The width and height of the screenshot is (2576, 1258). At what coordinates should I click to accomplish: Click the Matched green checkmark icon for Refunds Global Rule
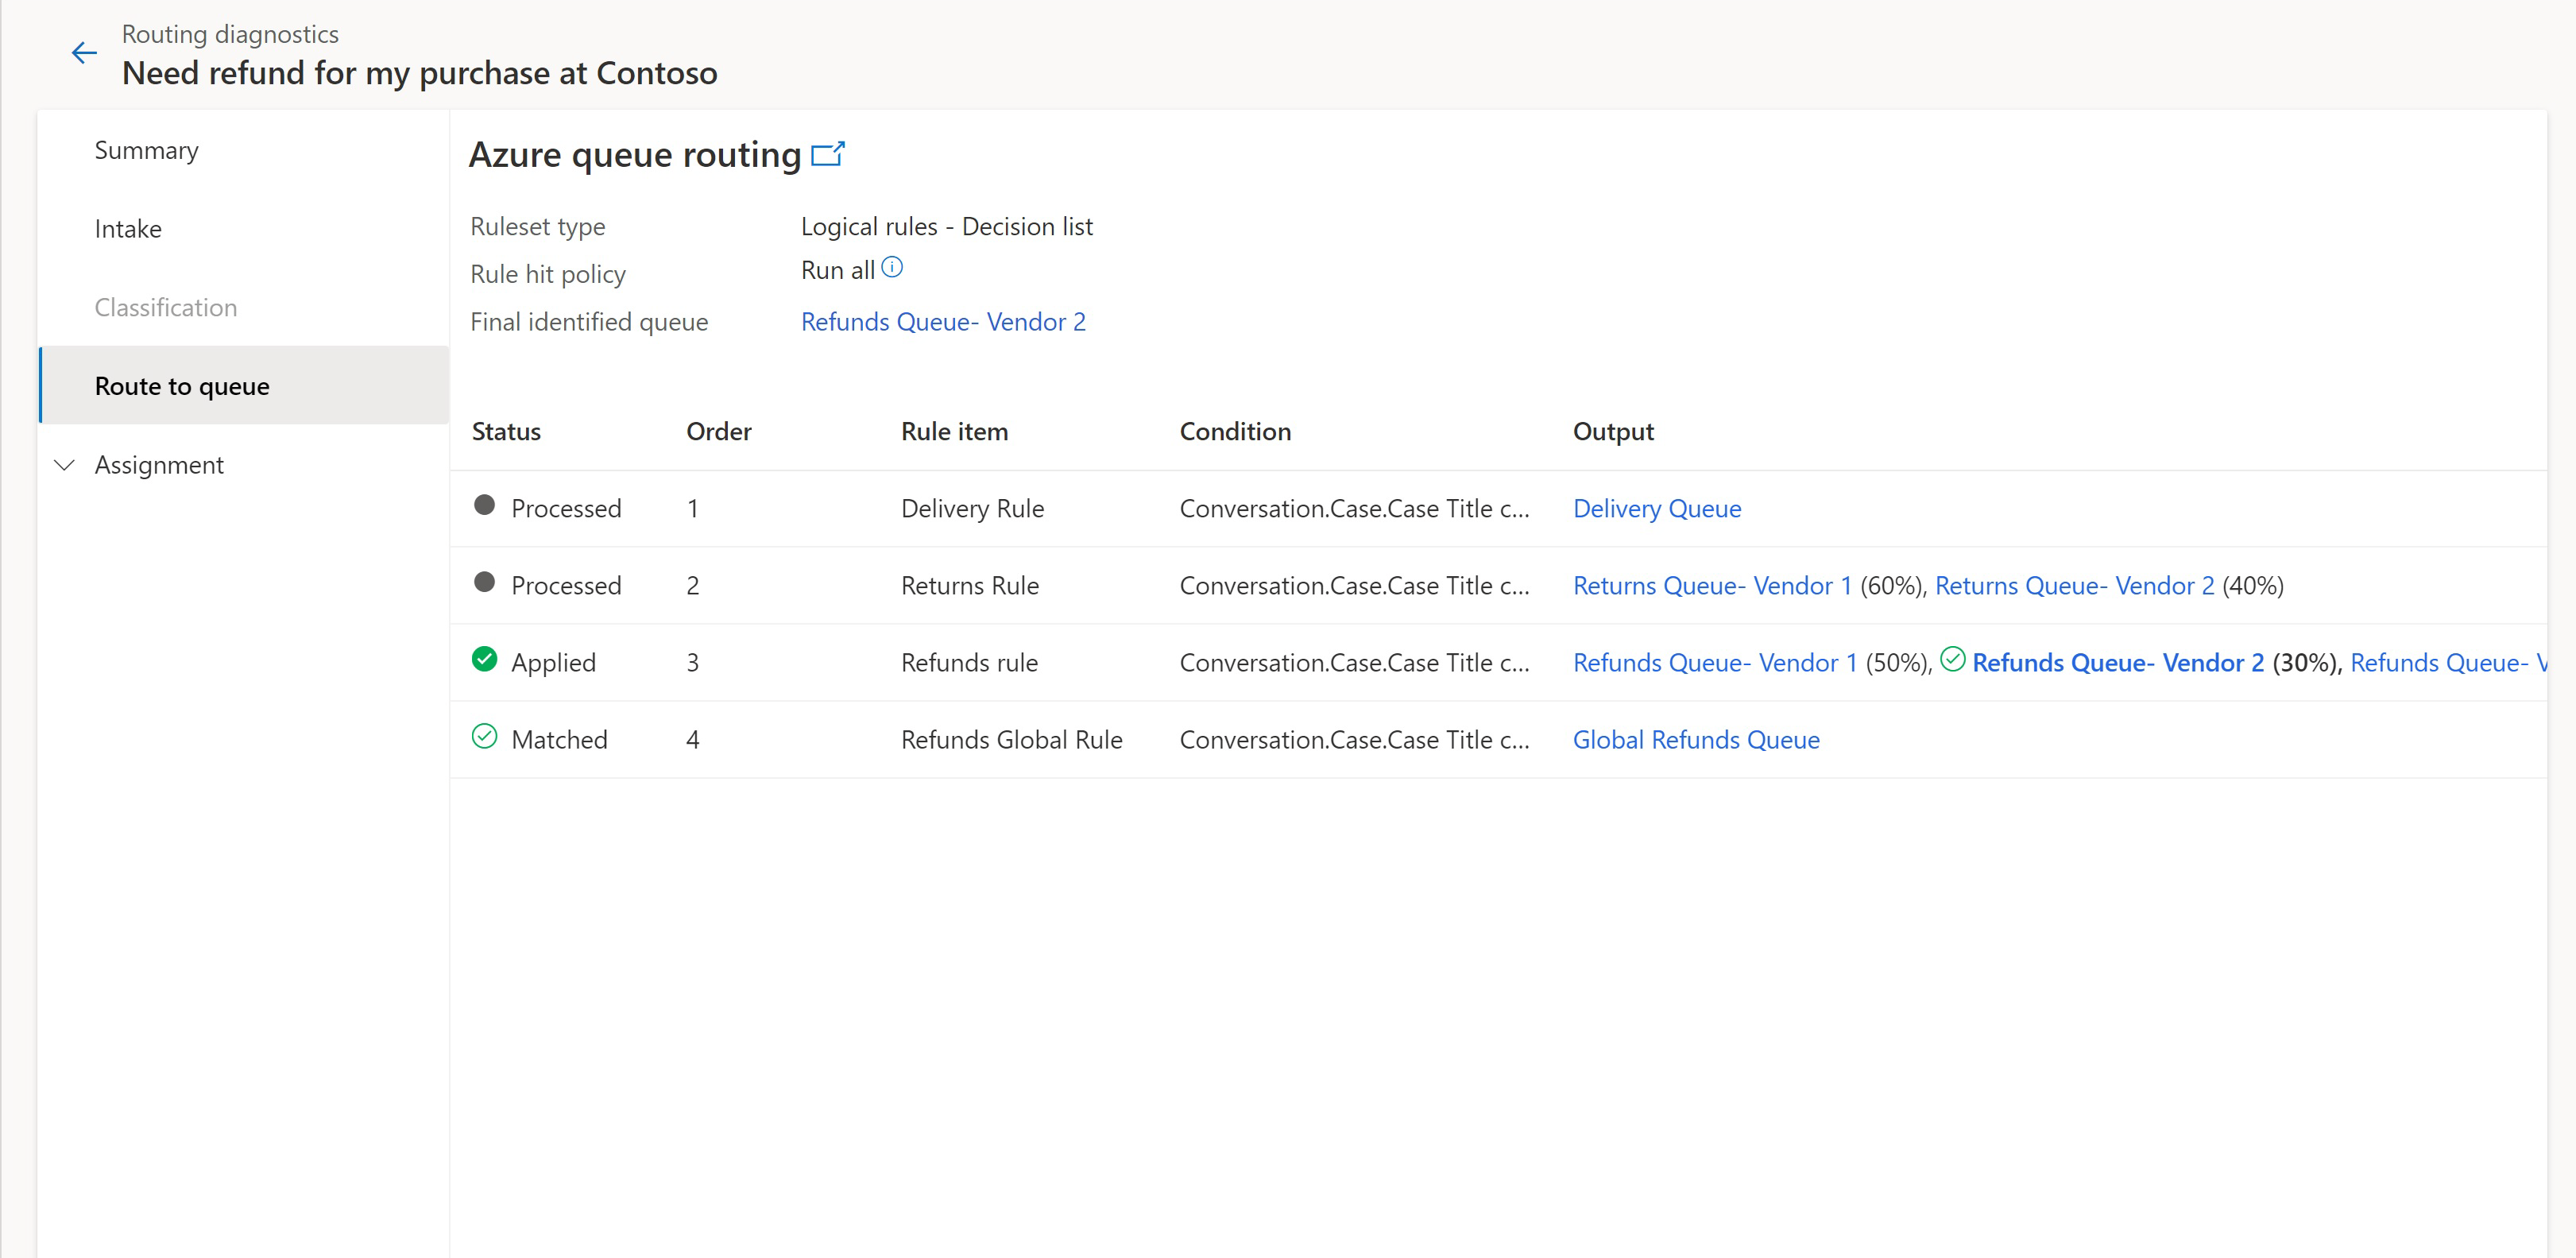point(486,737)
